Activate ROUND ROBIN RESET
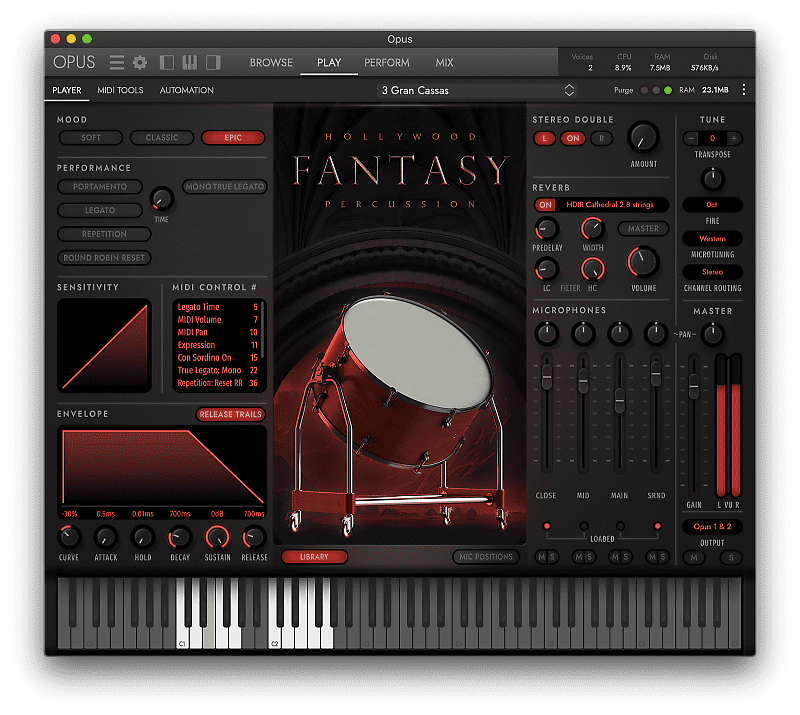The image size is (800, 715). coord(104,258)
